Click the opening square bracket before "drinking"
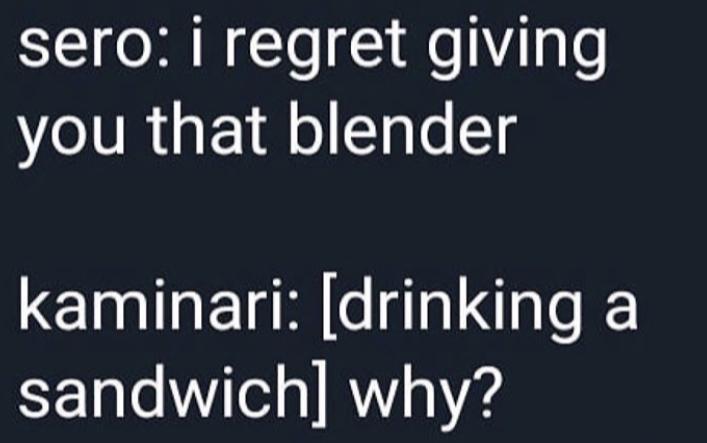 pyautogui.click(x=329, y=310)
